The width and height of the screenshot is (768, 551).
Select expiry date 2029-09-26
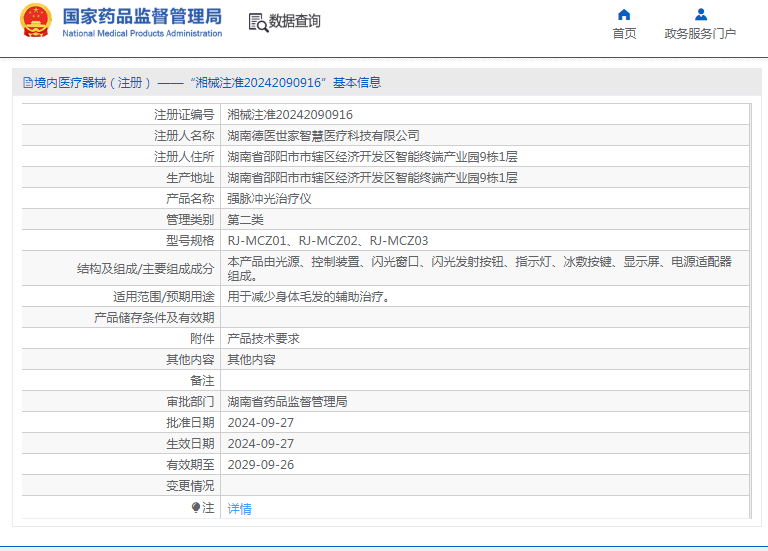pyautogui.click(x=261, y=465)
